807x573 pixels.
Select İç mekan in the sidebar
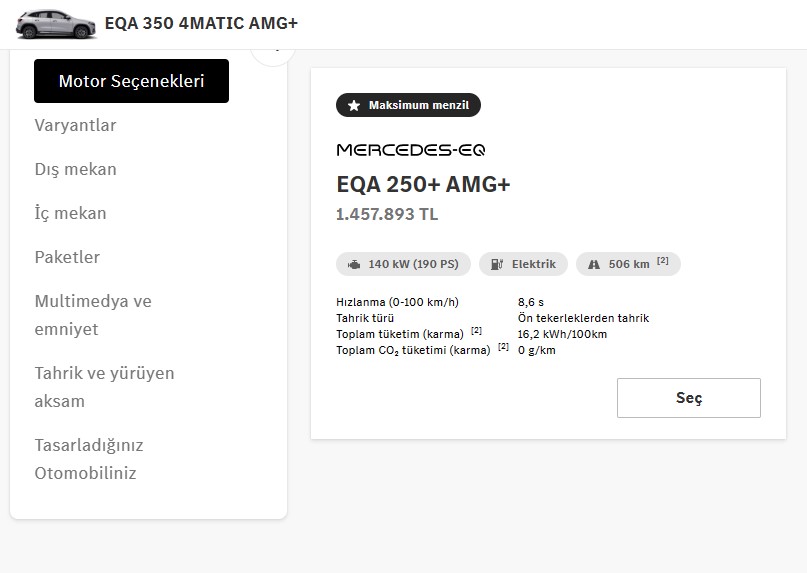pos(71,213)
